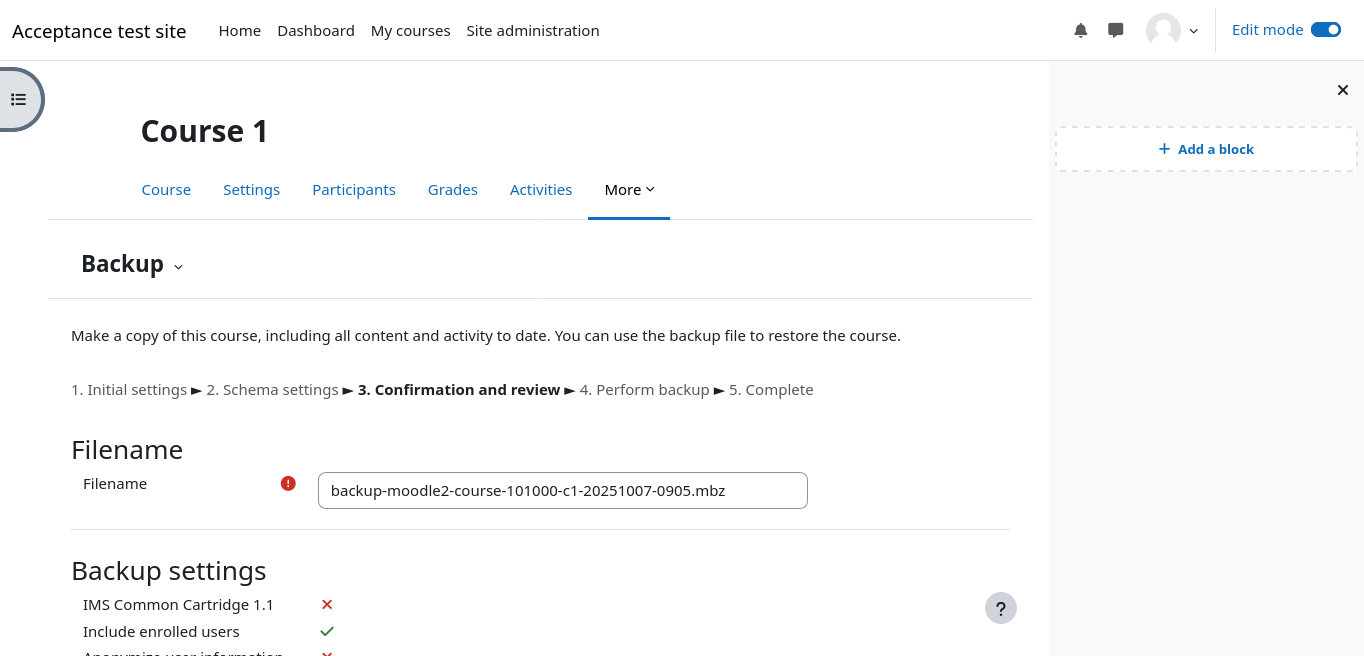The height and width of the screenshot is (656, 1364).
Task: Click the red X beside IMS Common Cartridge
Action: (x=327, y=605)
